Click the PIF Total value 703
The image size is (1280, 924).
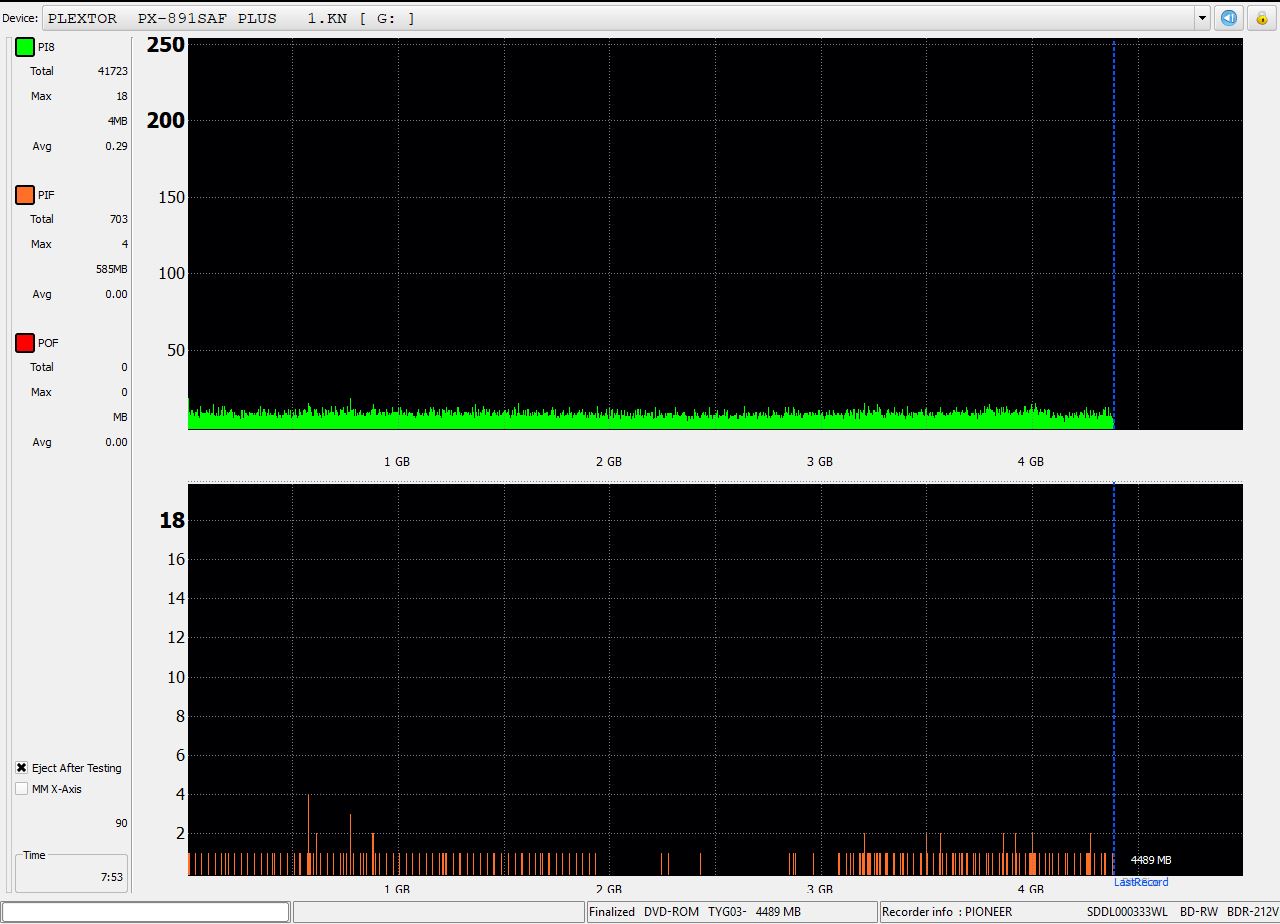[118, 219]
